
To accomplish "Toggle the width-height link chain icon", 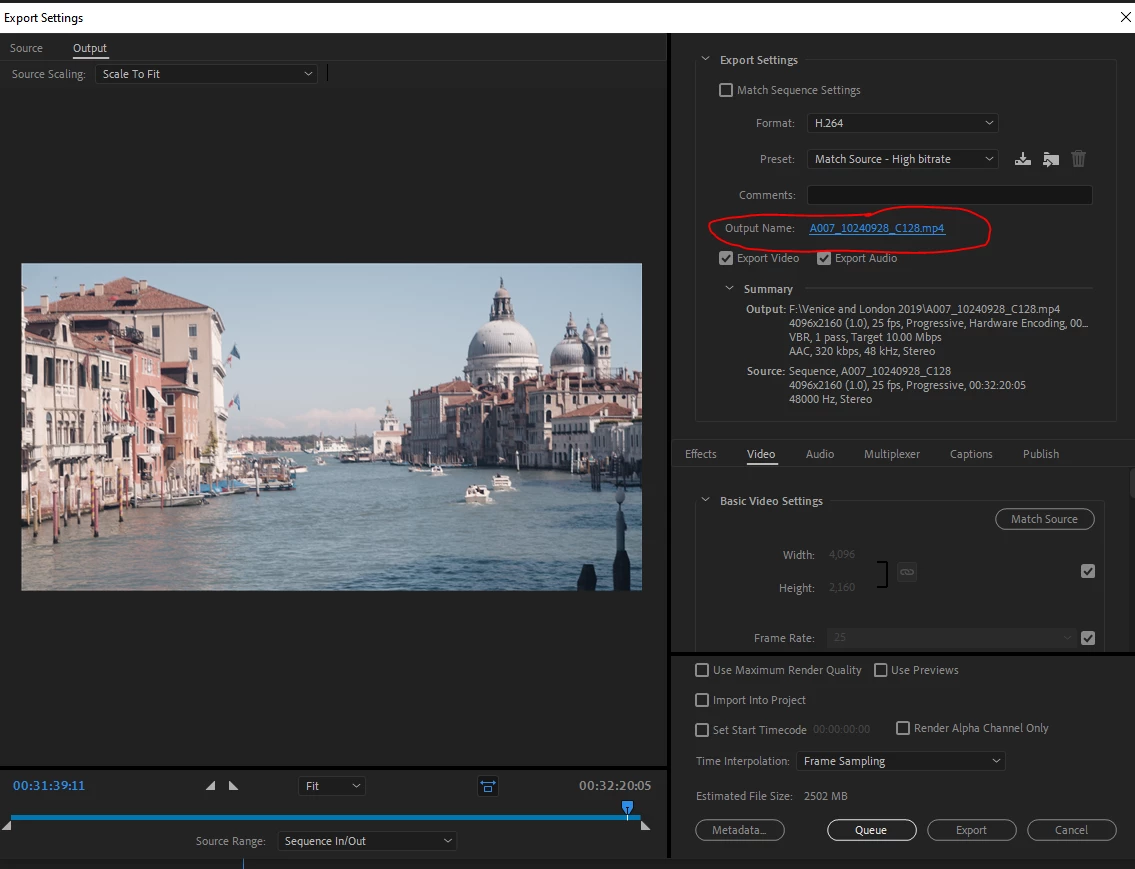I will [907, 572].
